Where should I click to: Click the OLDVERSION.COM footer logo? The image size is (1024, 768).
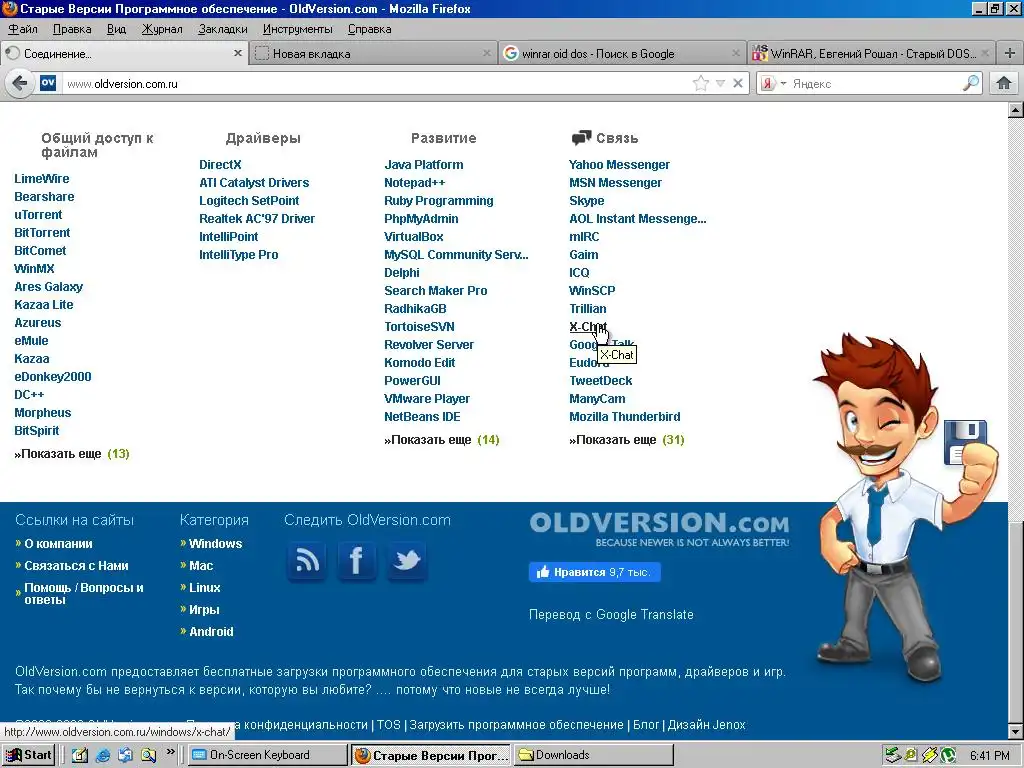[659, 530]
